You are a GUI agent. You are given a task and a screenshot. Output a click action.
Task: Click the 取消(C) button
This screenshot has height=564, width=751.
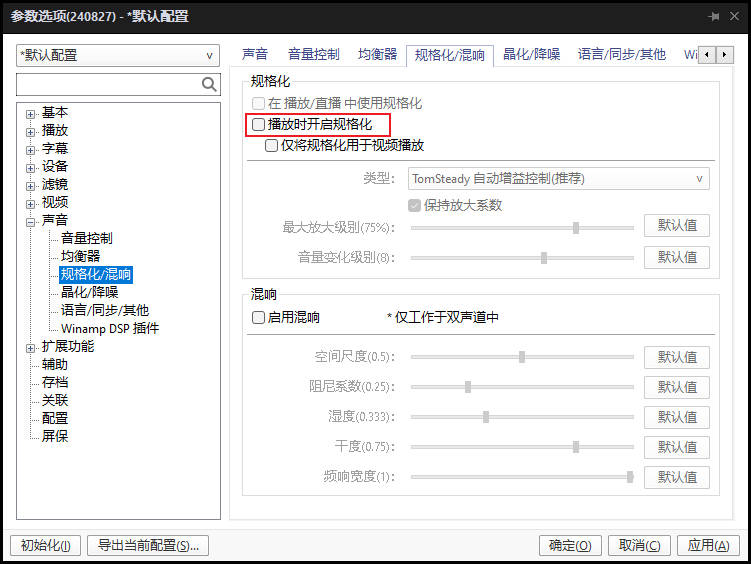[x=639, y=545]
